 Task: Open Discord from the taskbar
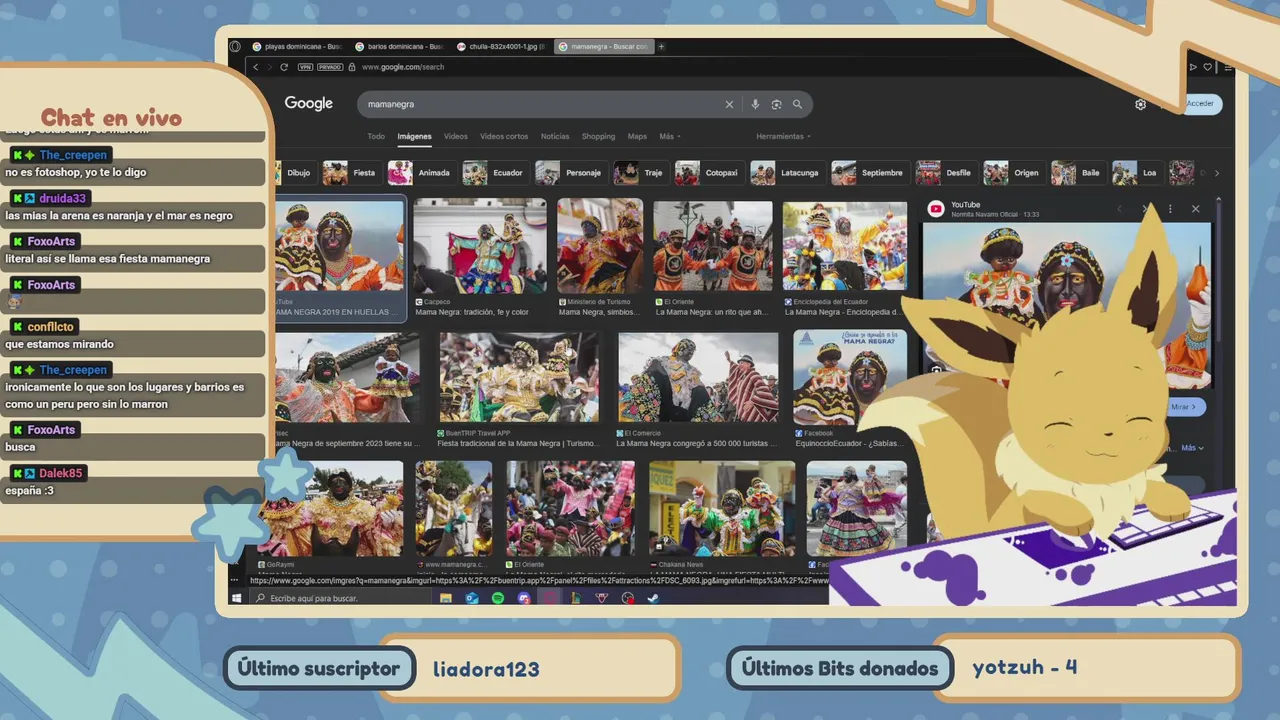click(524, 598)
